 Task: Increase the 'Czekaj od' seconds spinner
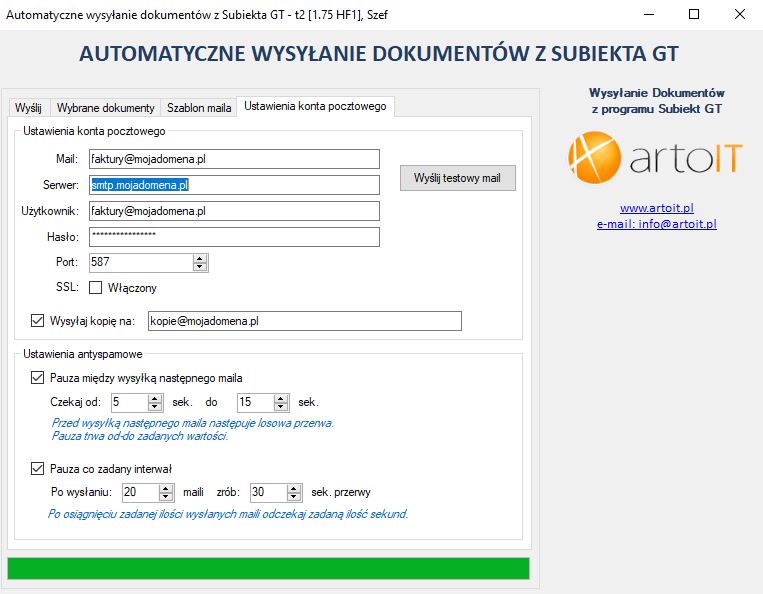pos(154,398)
